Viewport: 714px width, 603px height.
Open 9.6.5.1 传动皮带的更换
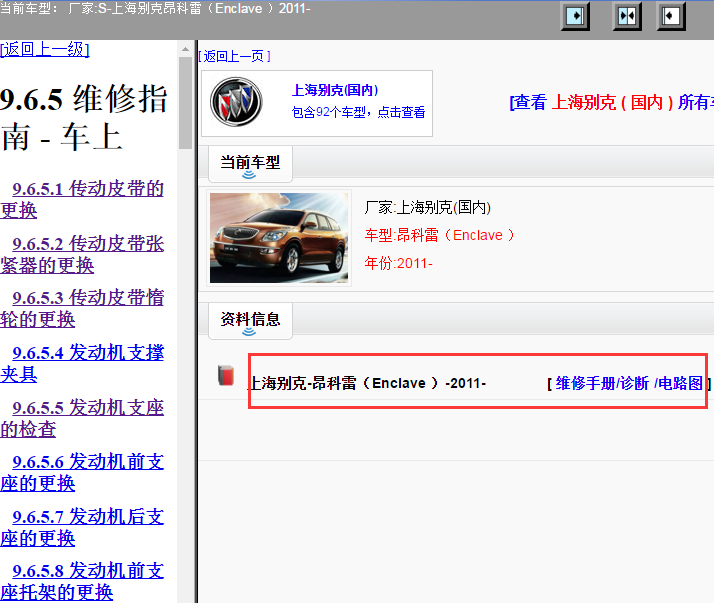82,199
